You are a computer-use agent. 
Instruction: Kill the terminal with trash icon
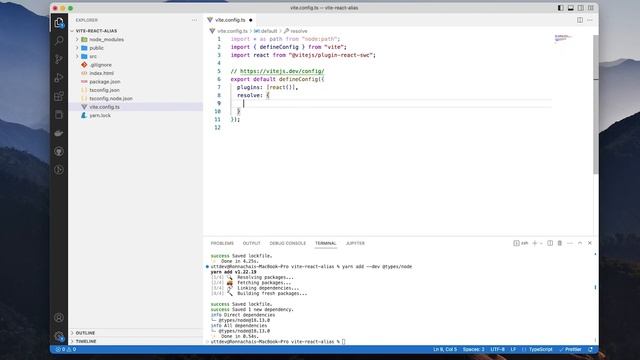(560, 243)
